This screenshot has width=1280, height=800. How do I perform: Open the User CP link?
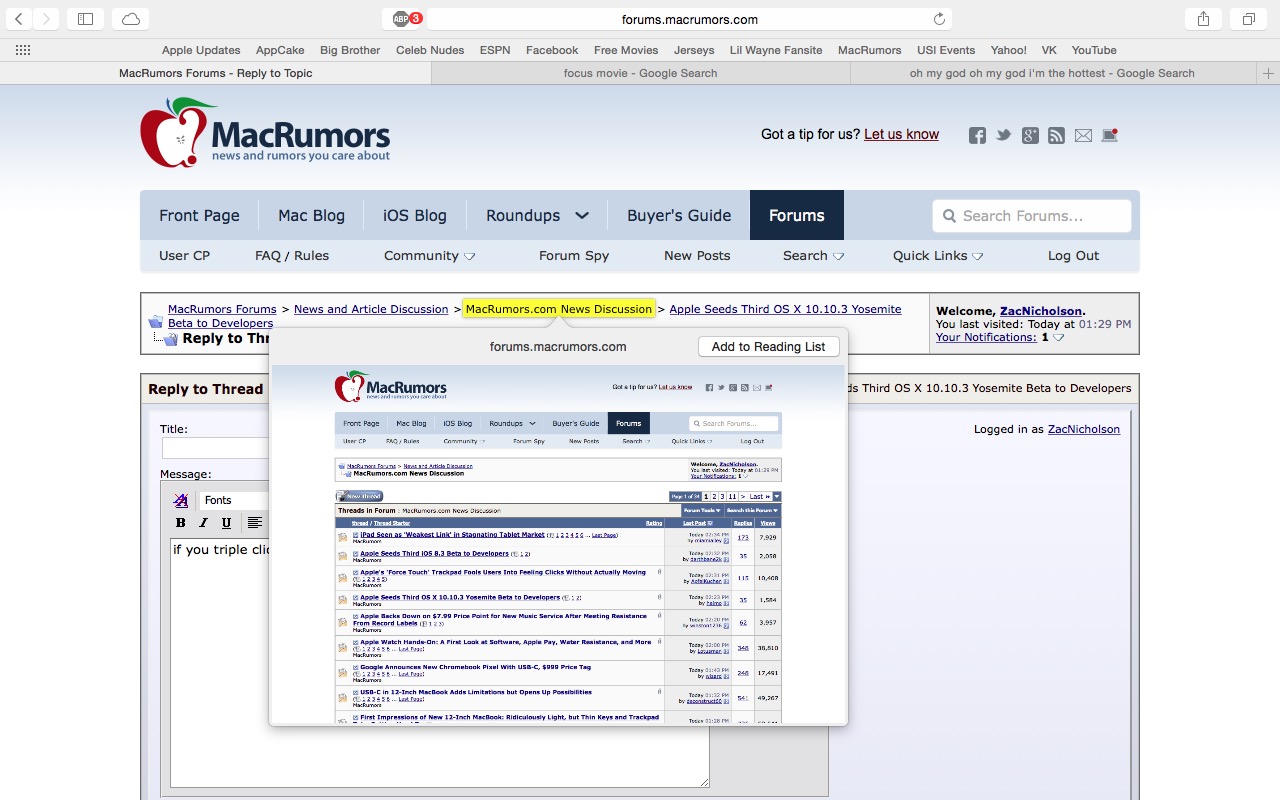(184, 256)
